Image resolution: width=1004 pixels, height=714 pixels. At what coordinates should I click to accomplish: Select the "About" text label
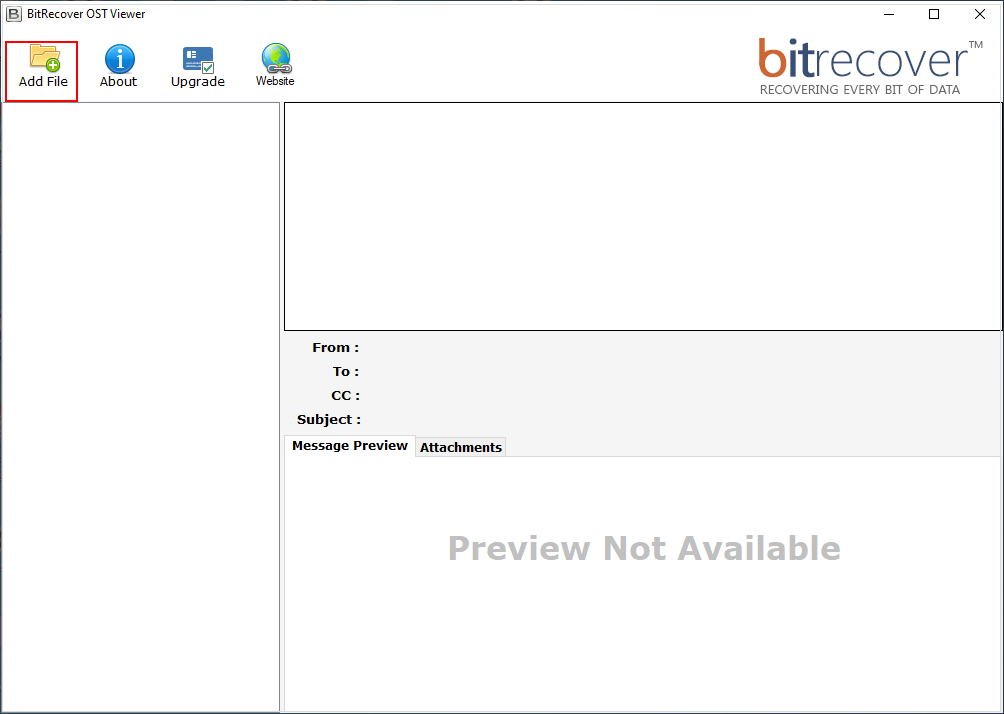118,82
